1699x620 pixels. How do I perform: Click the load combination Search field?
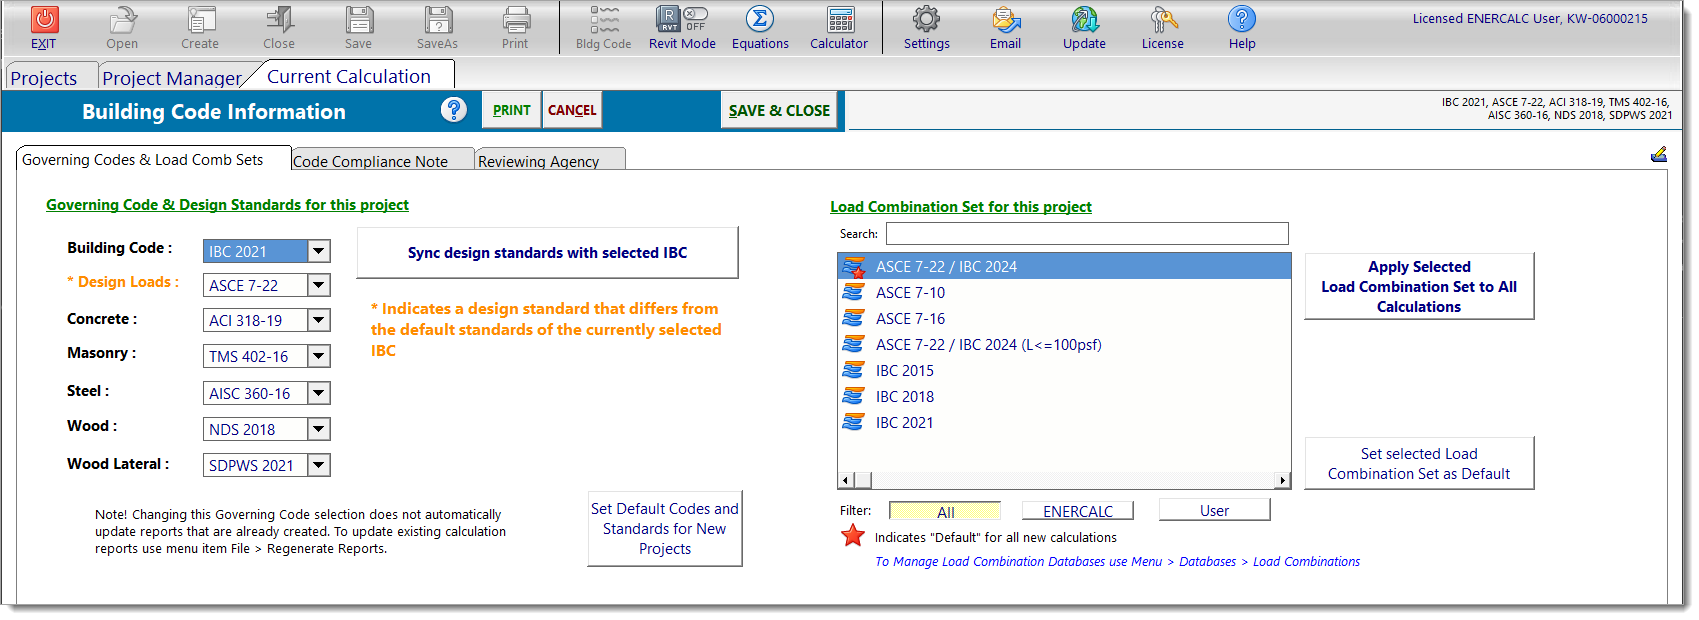tap(1087, 234)
